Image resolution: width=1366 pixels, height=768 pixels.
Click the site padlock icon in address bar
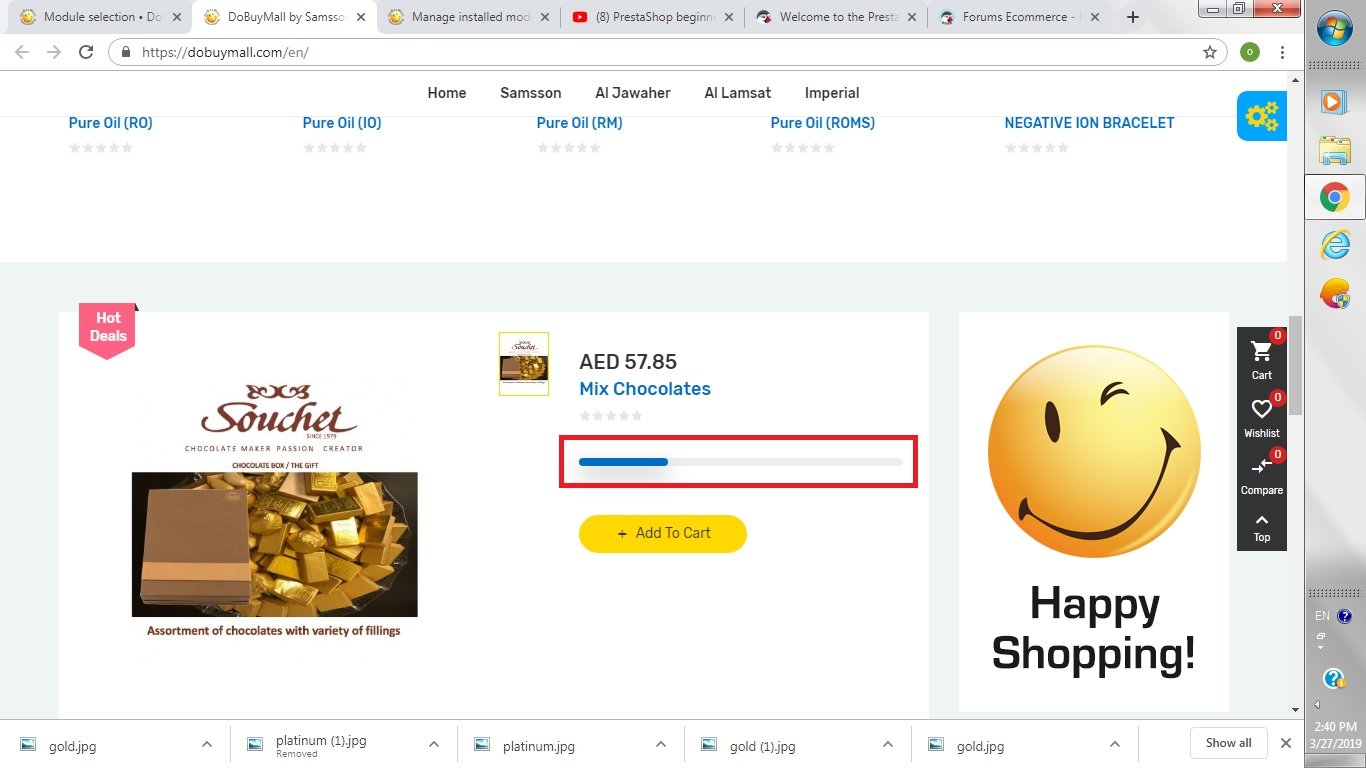[126, 52]
